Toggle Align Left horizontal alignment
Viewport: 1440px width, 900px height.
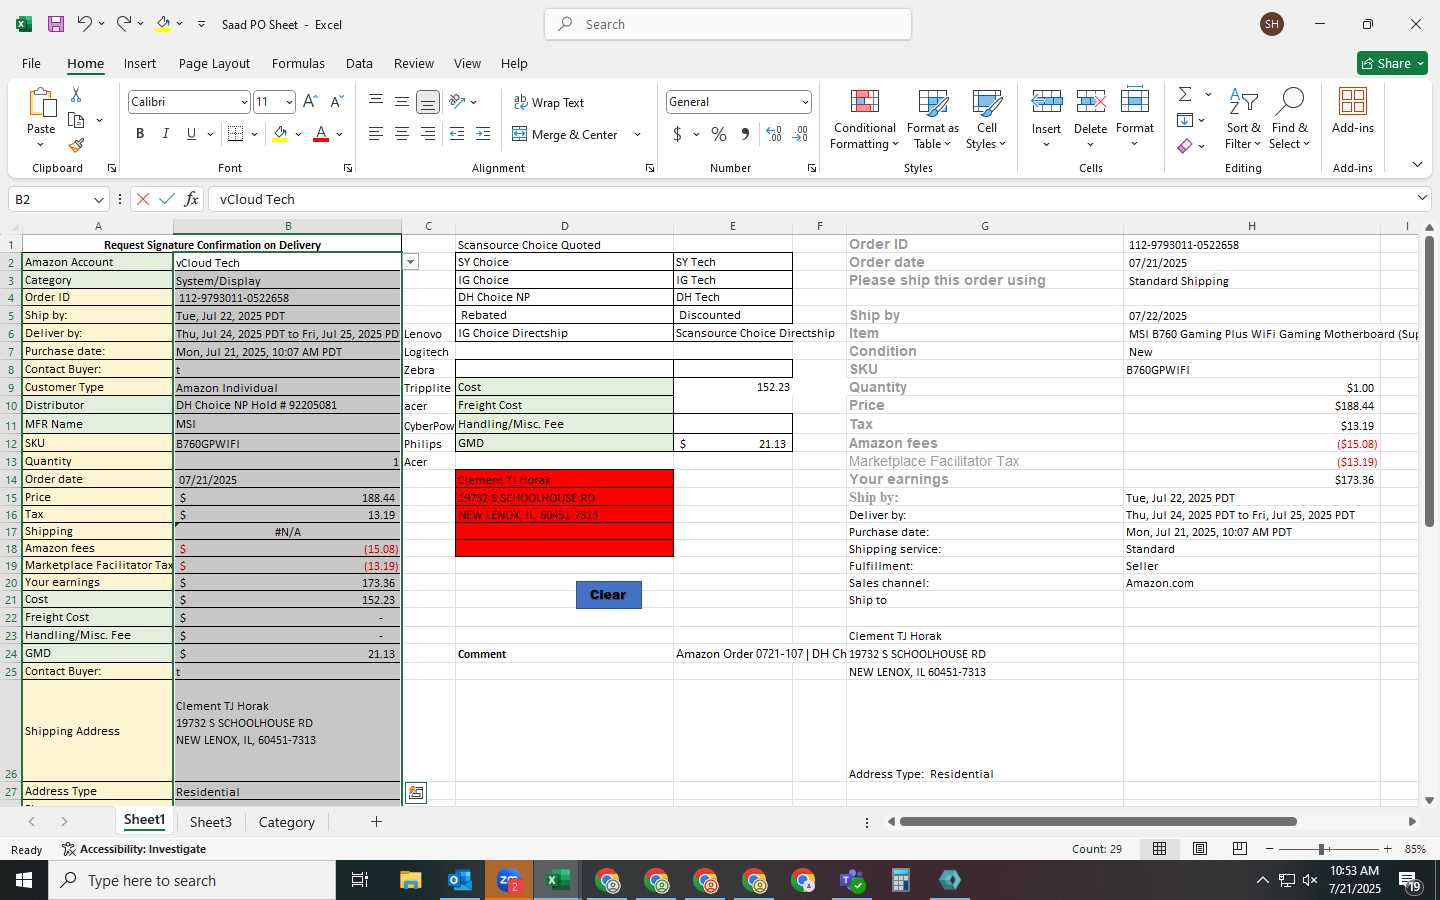(x=376, y=134)
